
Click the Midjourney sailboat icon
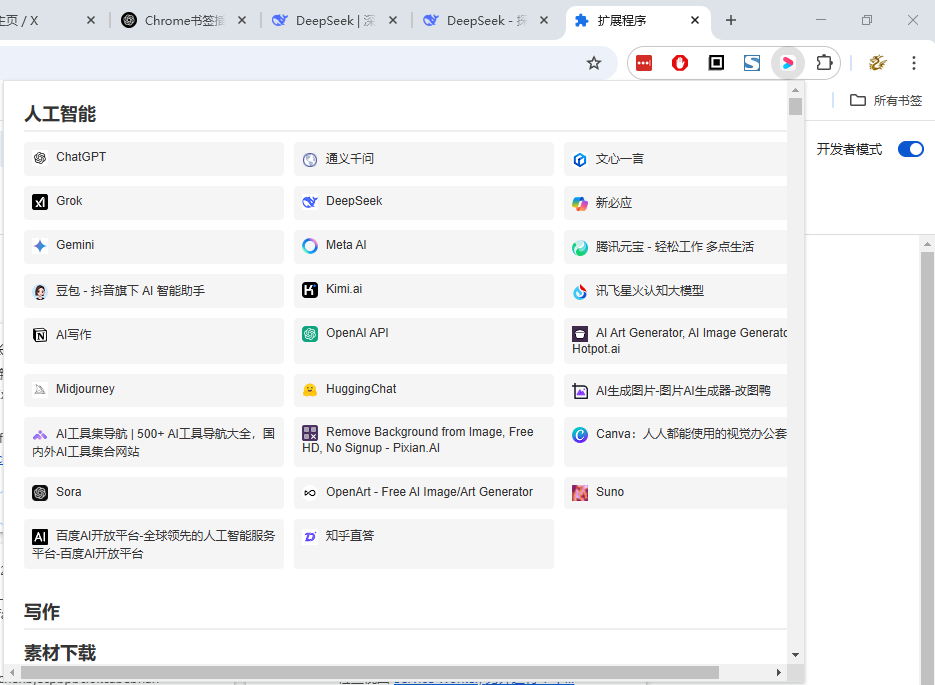[x=40, y=390]
